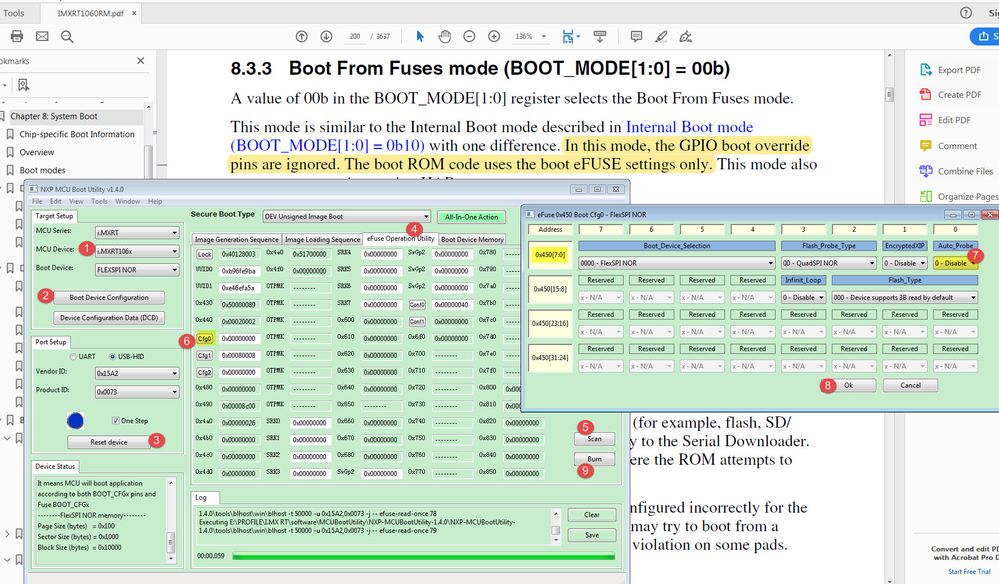The height and width of the screenshot is (584, 999).
Task: Go to the previous page using the up arrow
Action: click(301, 37)
